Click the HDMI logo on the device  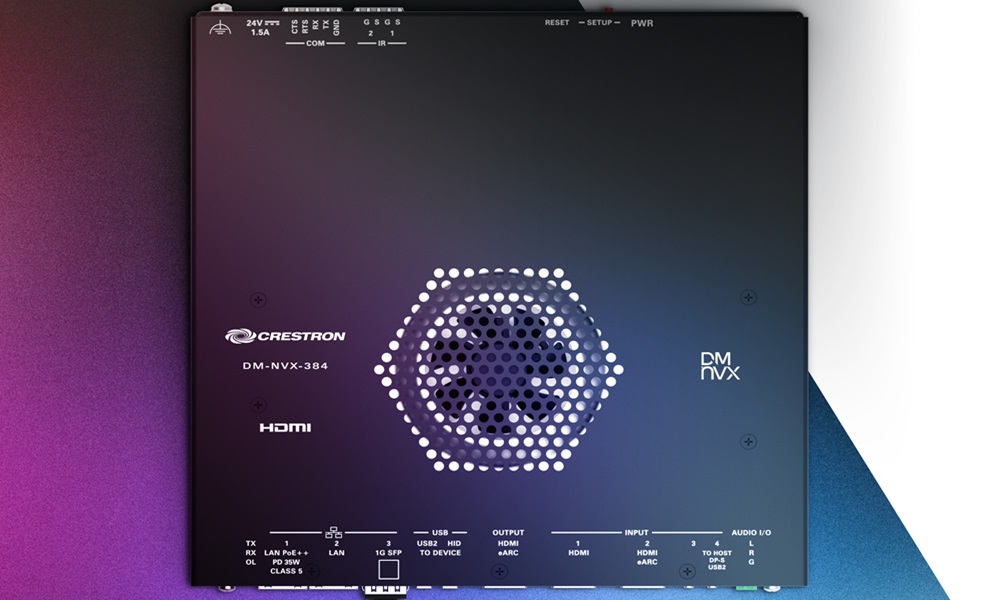pyautogui.click(x=285, y=427)
